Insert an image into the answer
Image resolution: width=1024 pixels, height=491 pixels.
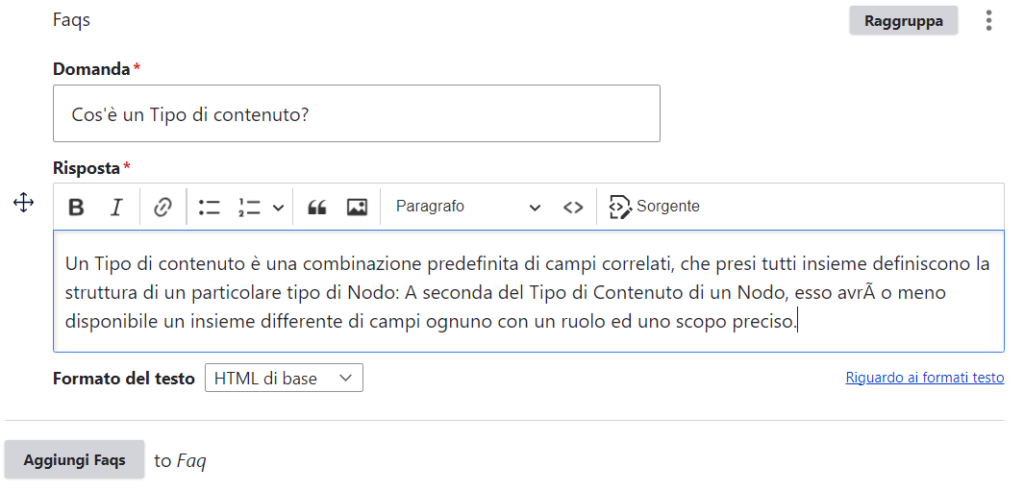[x=357, y=207]
